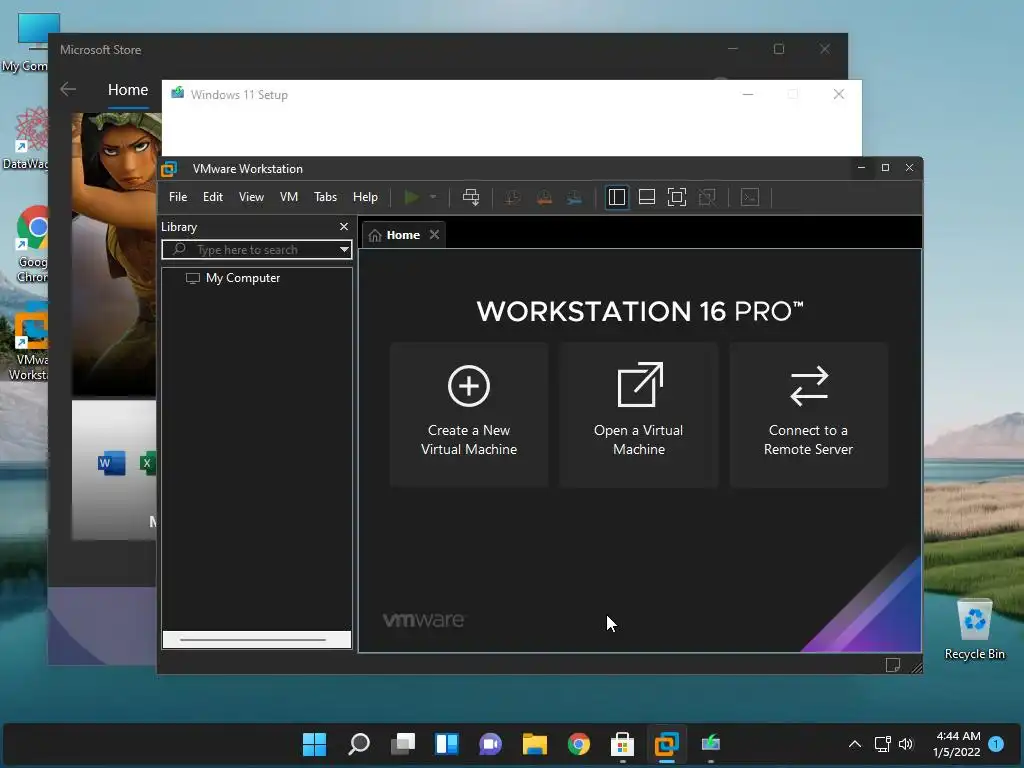Power on the virtual machine with green play button

pos(411,197)
